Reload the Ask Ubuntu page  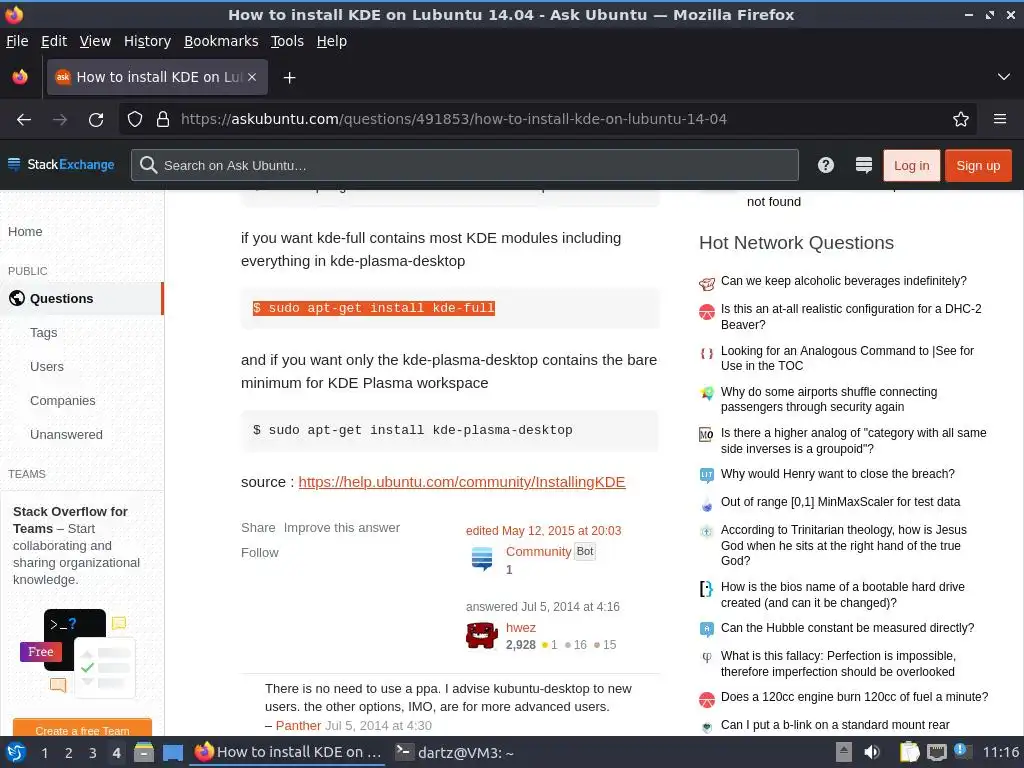(x=96, y=120)
